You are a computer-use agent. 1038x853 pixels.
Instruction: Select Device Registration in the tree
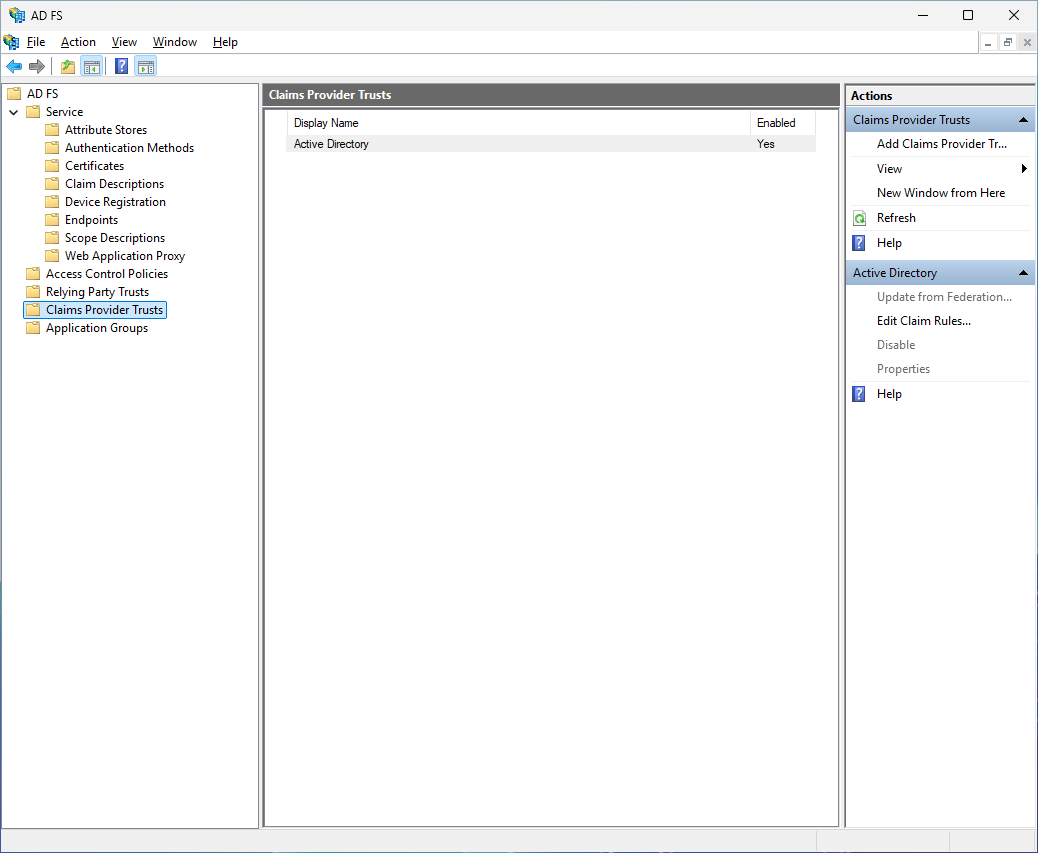115,202
